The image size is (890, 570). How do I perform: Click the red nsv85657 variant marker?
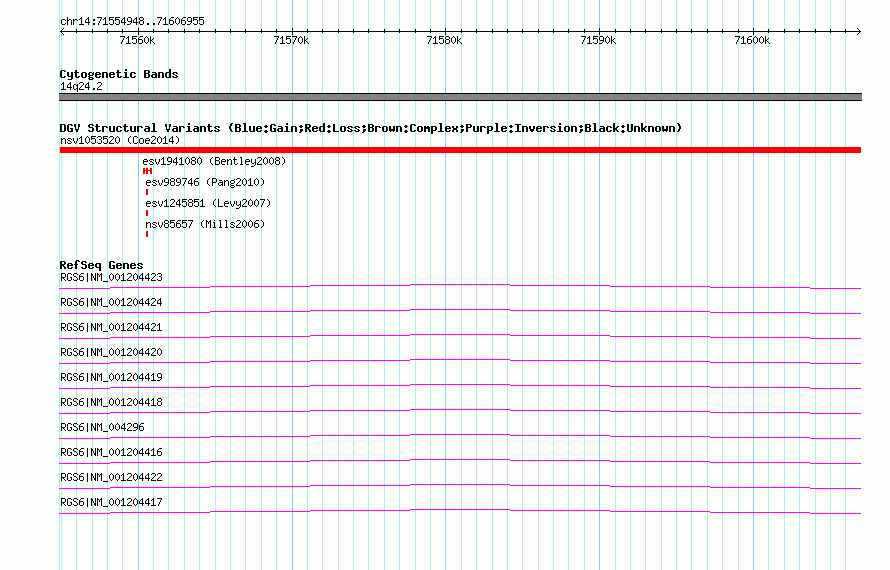pos(147,234)
